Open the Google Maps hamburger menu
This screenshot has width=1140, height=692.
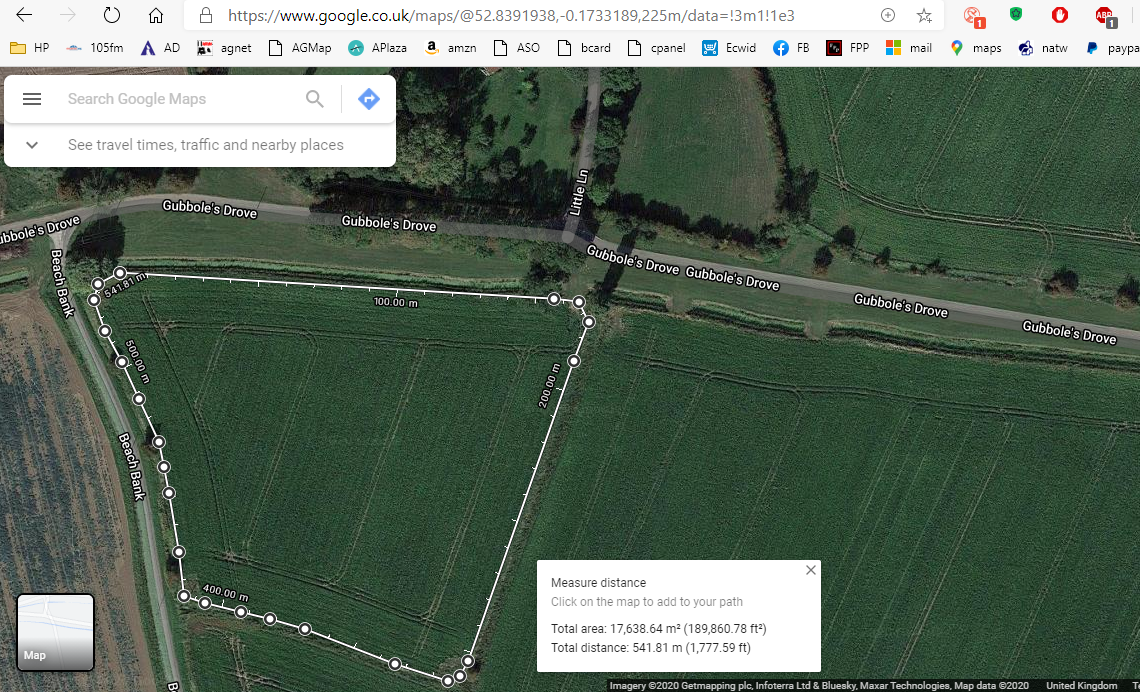click(x=32, y=99)
